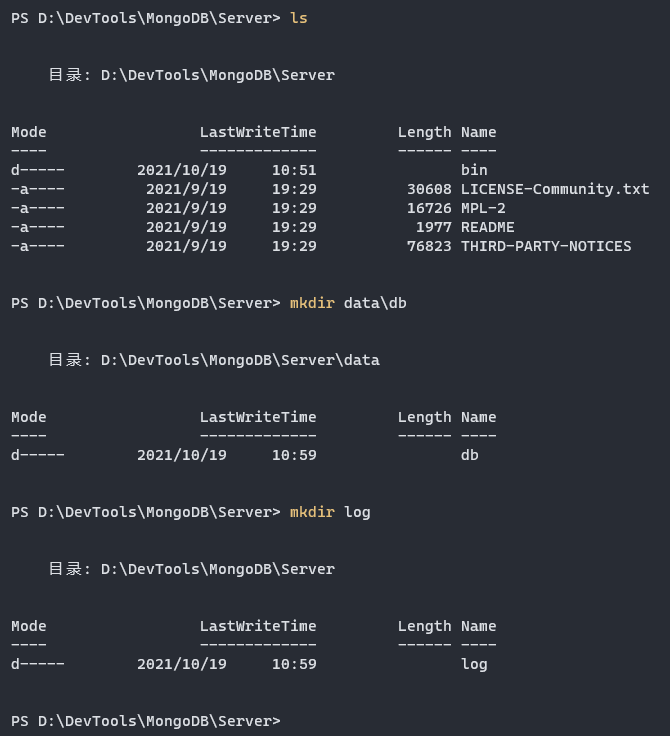The width and height of the screenshot is (670, 736).
Task: Click the THIRD-PARTY-NOTICES file name
Action: pyautogui.click(x=546, y=246)
